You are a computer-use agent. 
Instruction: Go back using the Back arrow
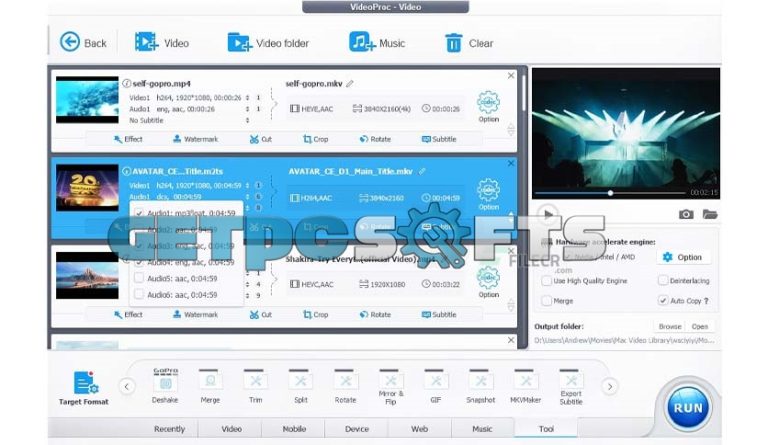click(83, 43)
